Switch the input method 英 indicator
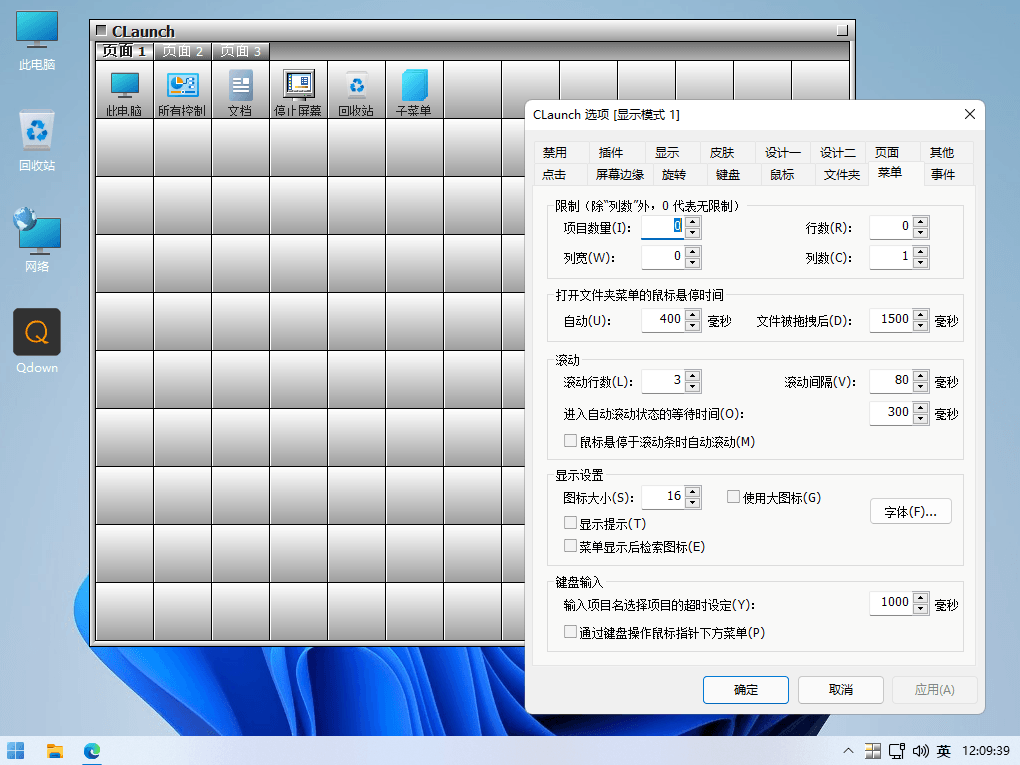The image size is (1020, 765). click(x=944, y=751)
